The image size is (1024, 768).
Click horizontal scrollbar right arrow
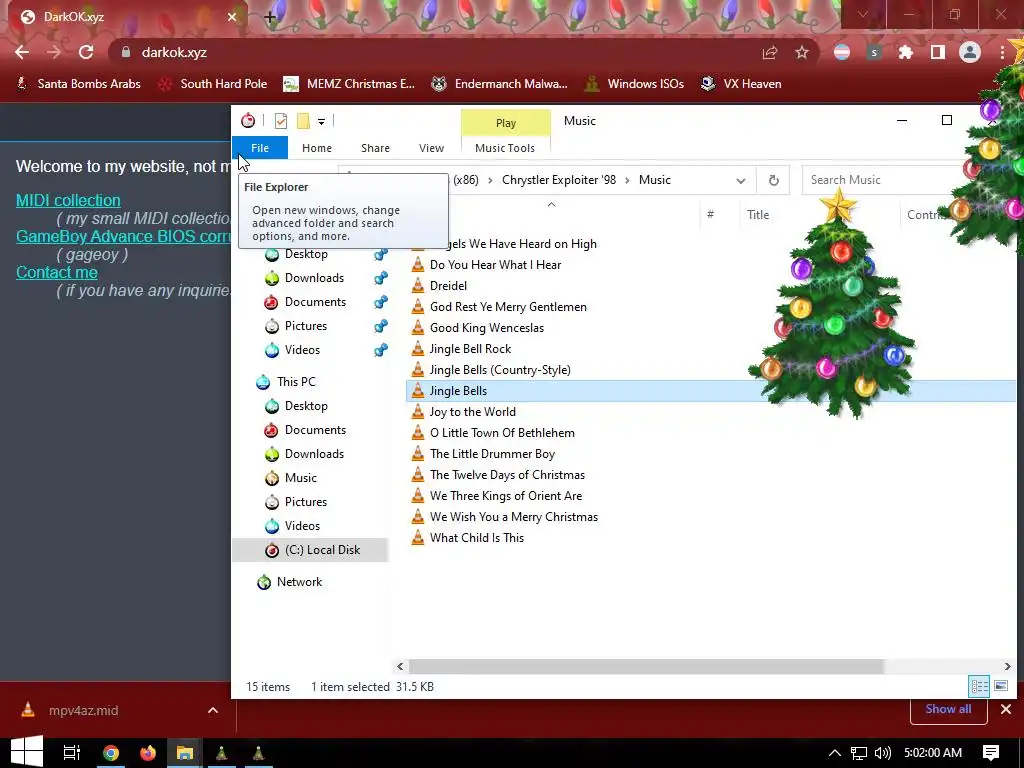tap(1007, 667)
